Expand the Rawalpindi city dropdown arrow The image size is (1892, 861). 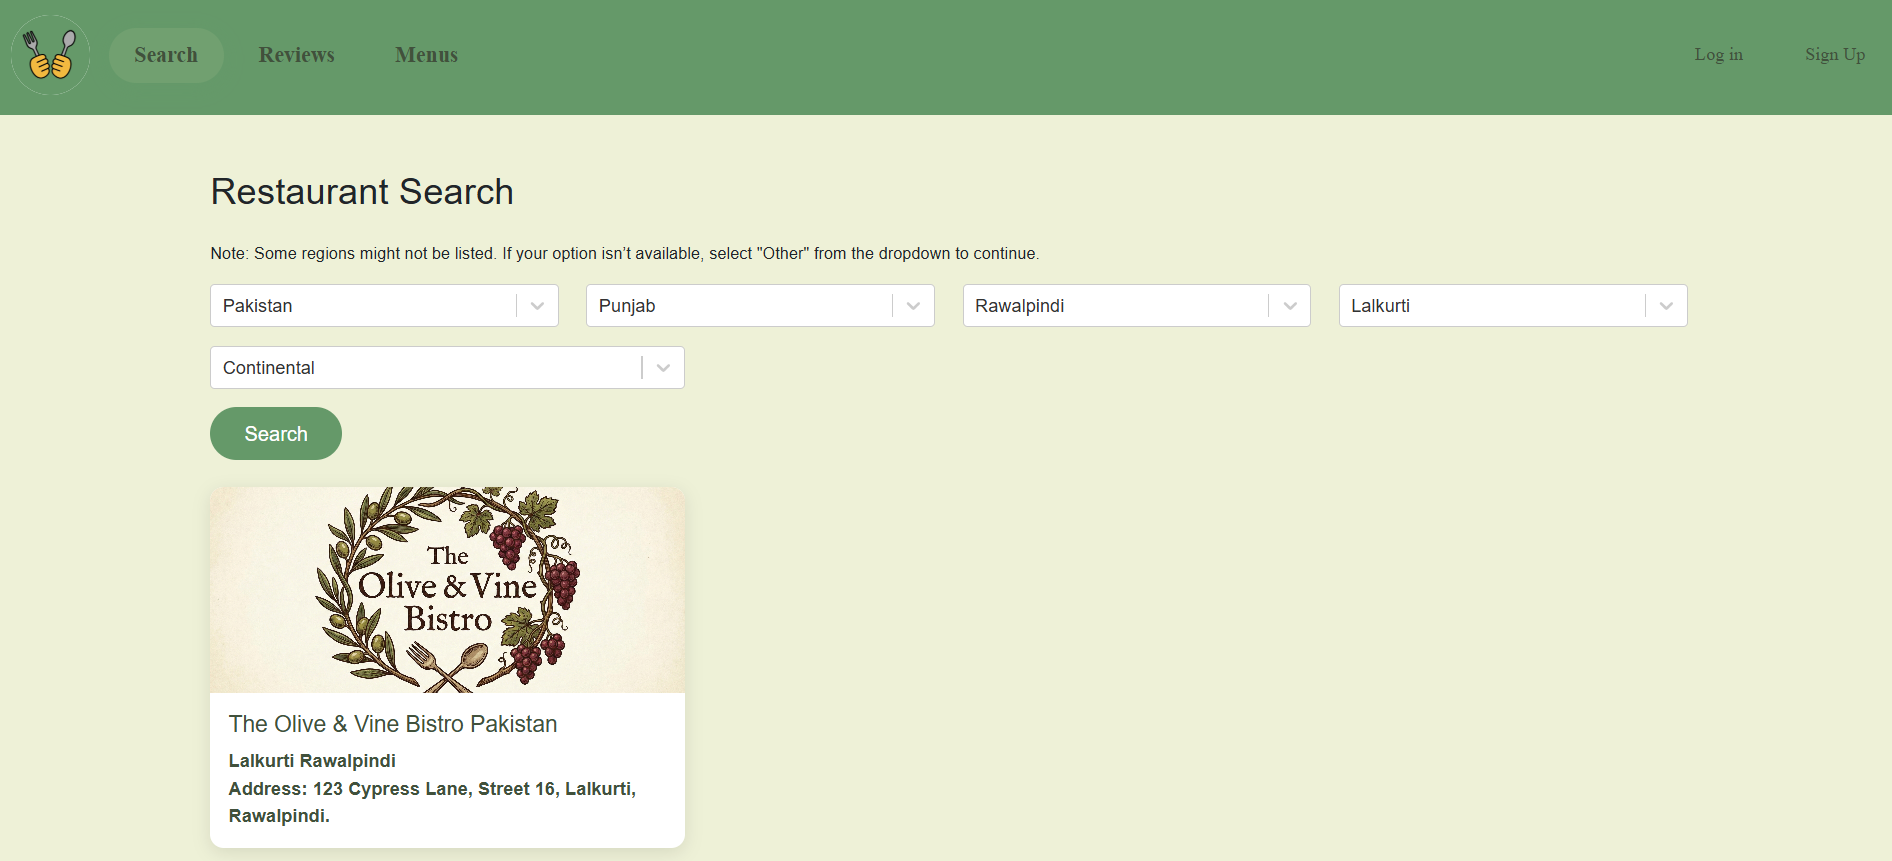[x=1290, y=306]
